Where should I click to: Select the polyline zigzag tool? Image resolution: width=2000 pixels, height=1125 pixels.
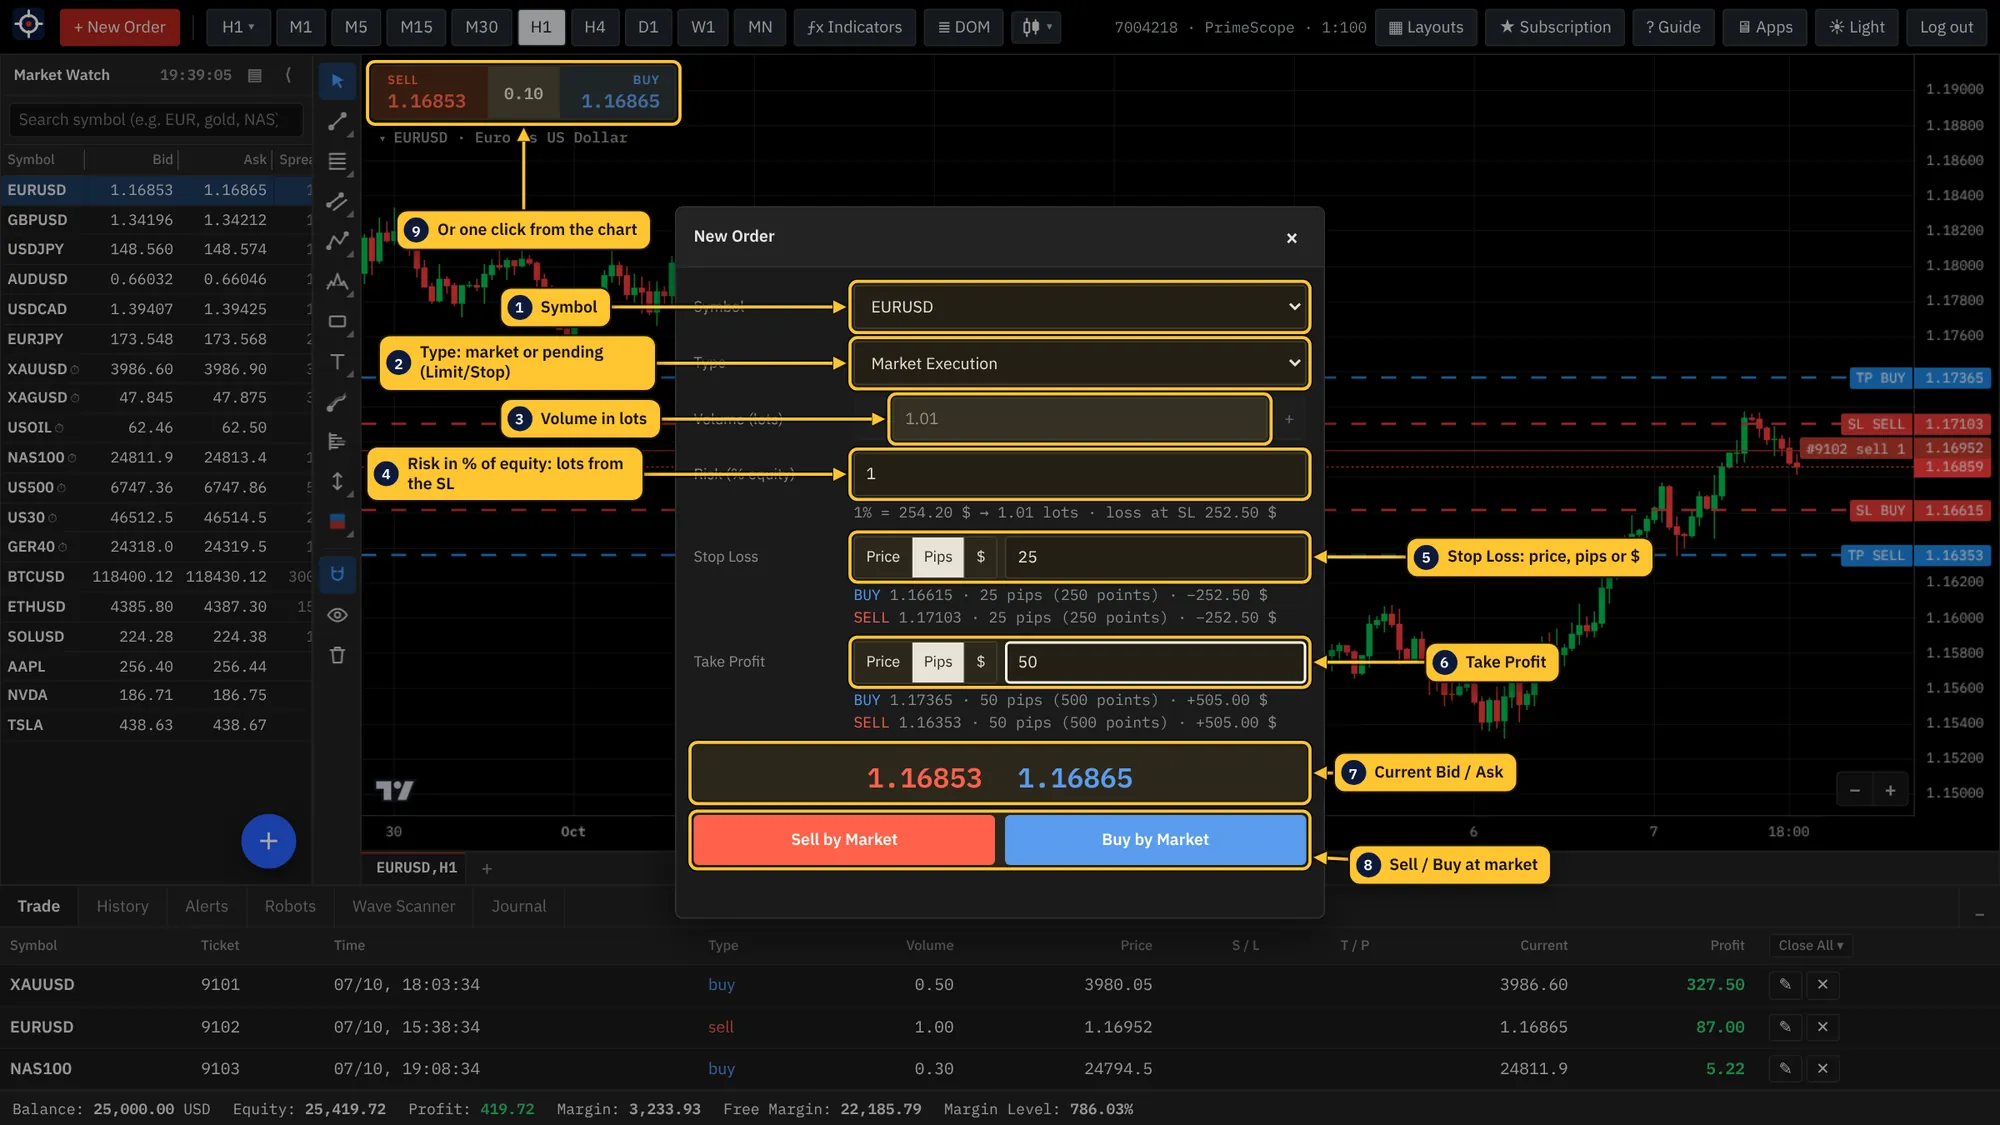337,241
